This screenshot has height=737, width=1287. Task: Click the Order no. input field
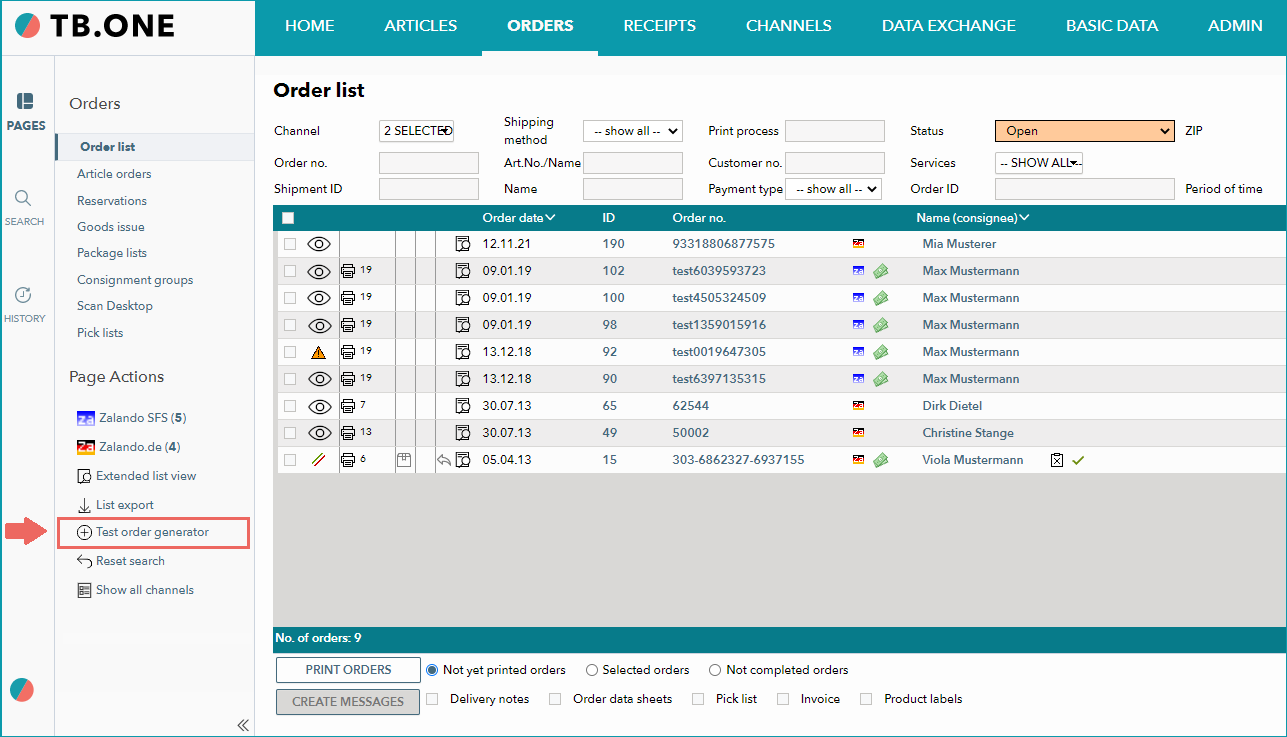[x=429, y=163]
